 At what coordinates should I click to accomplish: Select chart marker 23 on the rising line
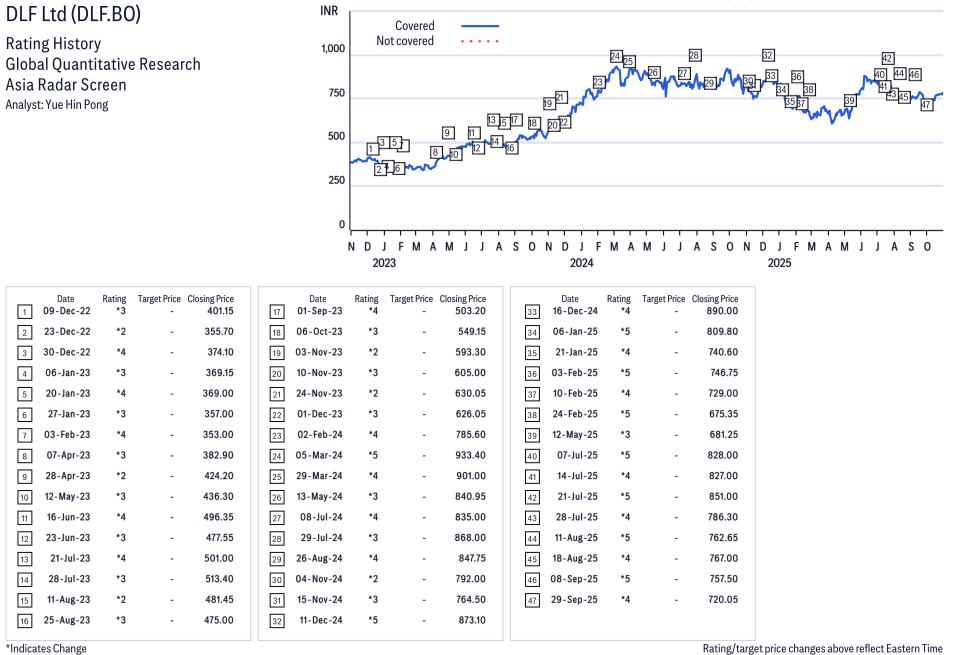pyautogui.click(x=598, y=82)
